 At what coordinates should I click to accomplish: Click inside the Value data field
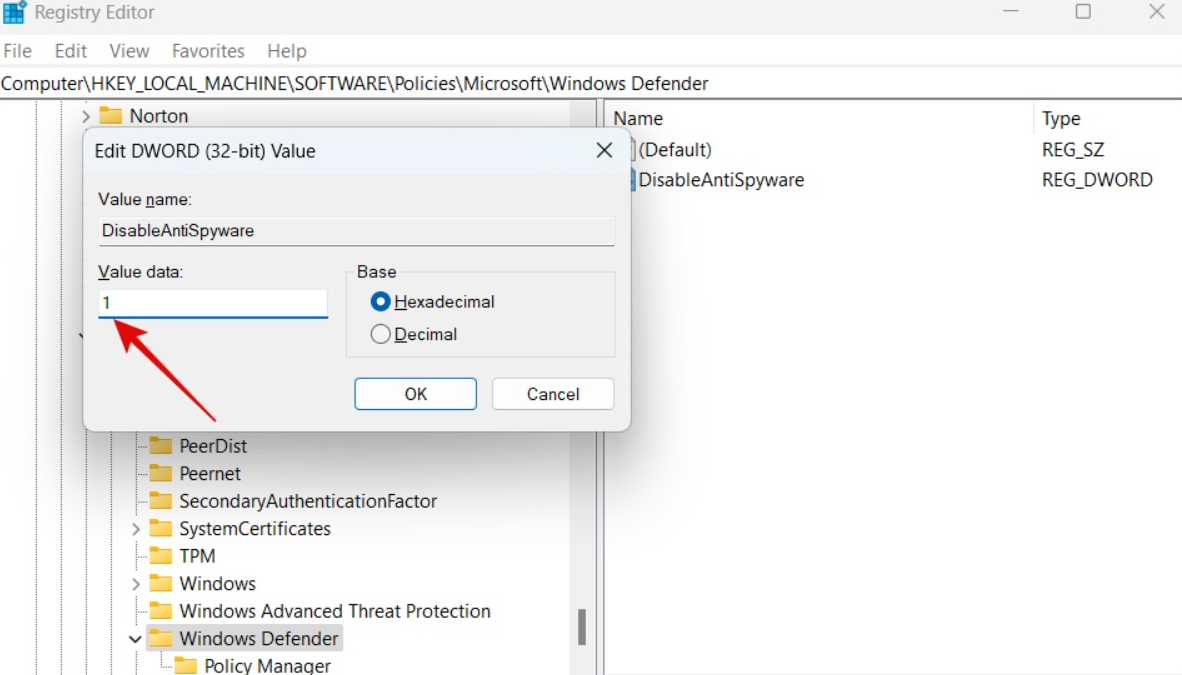click(x=211, y=302)
